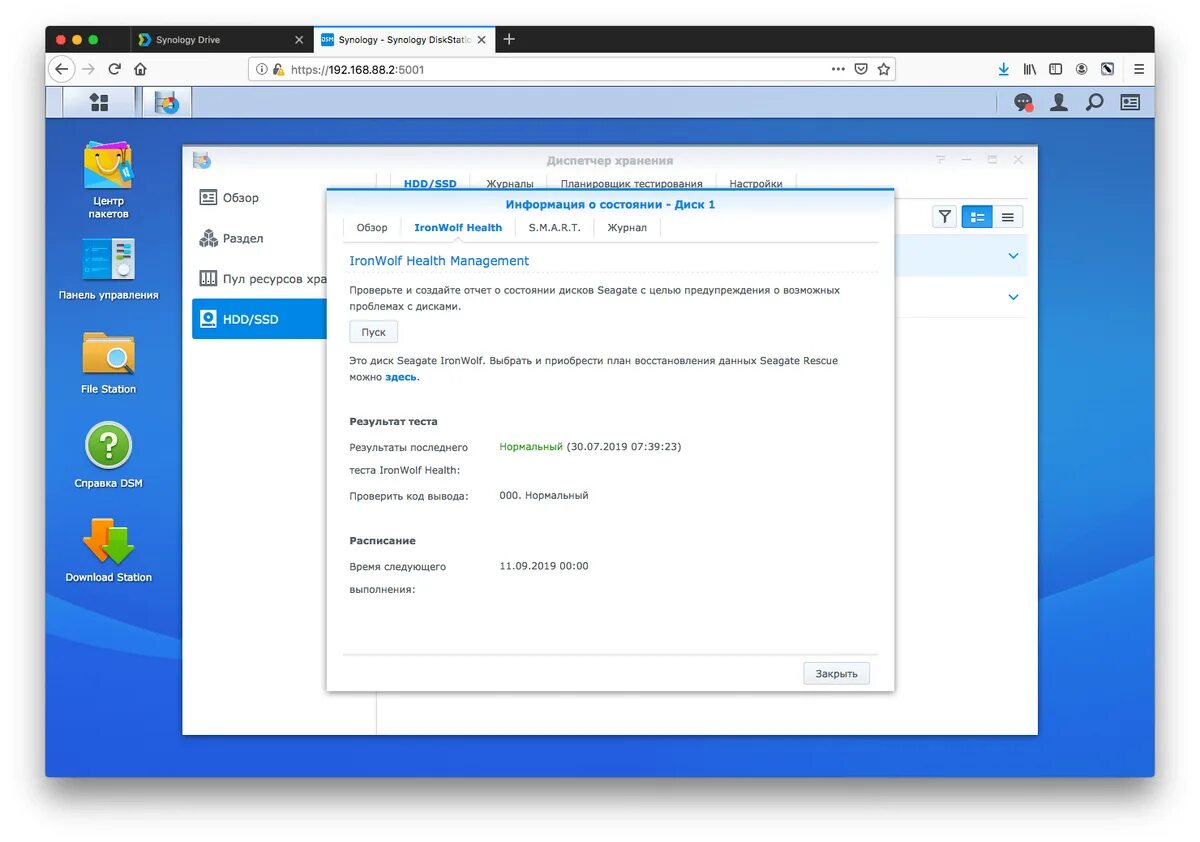Image resolution: width=1200 pixels, height=842 pixels.
Task: Switch to Synology Drive browser tab
Action: (x=222, y=40)
